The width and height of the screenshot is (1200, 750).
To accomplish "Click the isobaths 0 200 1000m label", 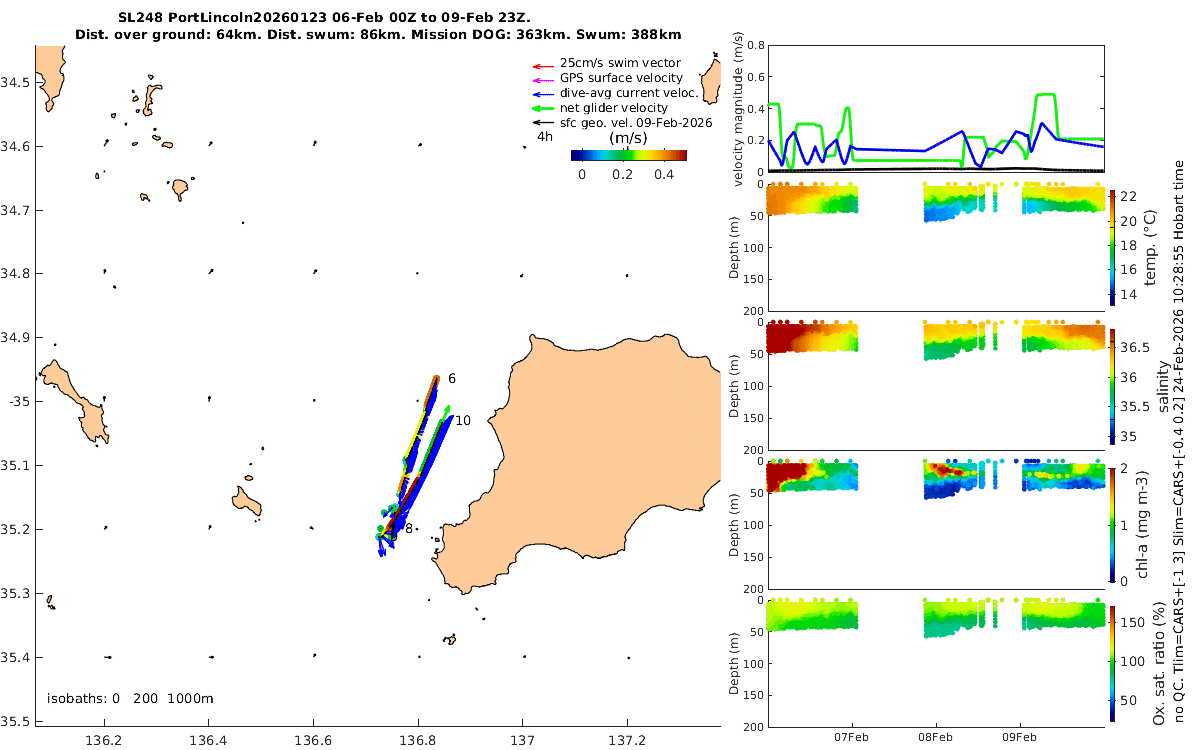I will (131, 698).
